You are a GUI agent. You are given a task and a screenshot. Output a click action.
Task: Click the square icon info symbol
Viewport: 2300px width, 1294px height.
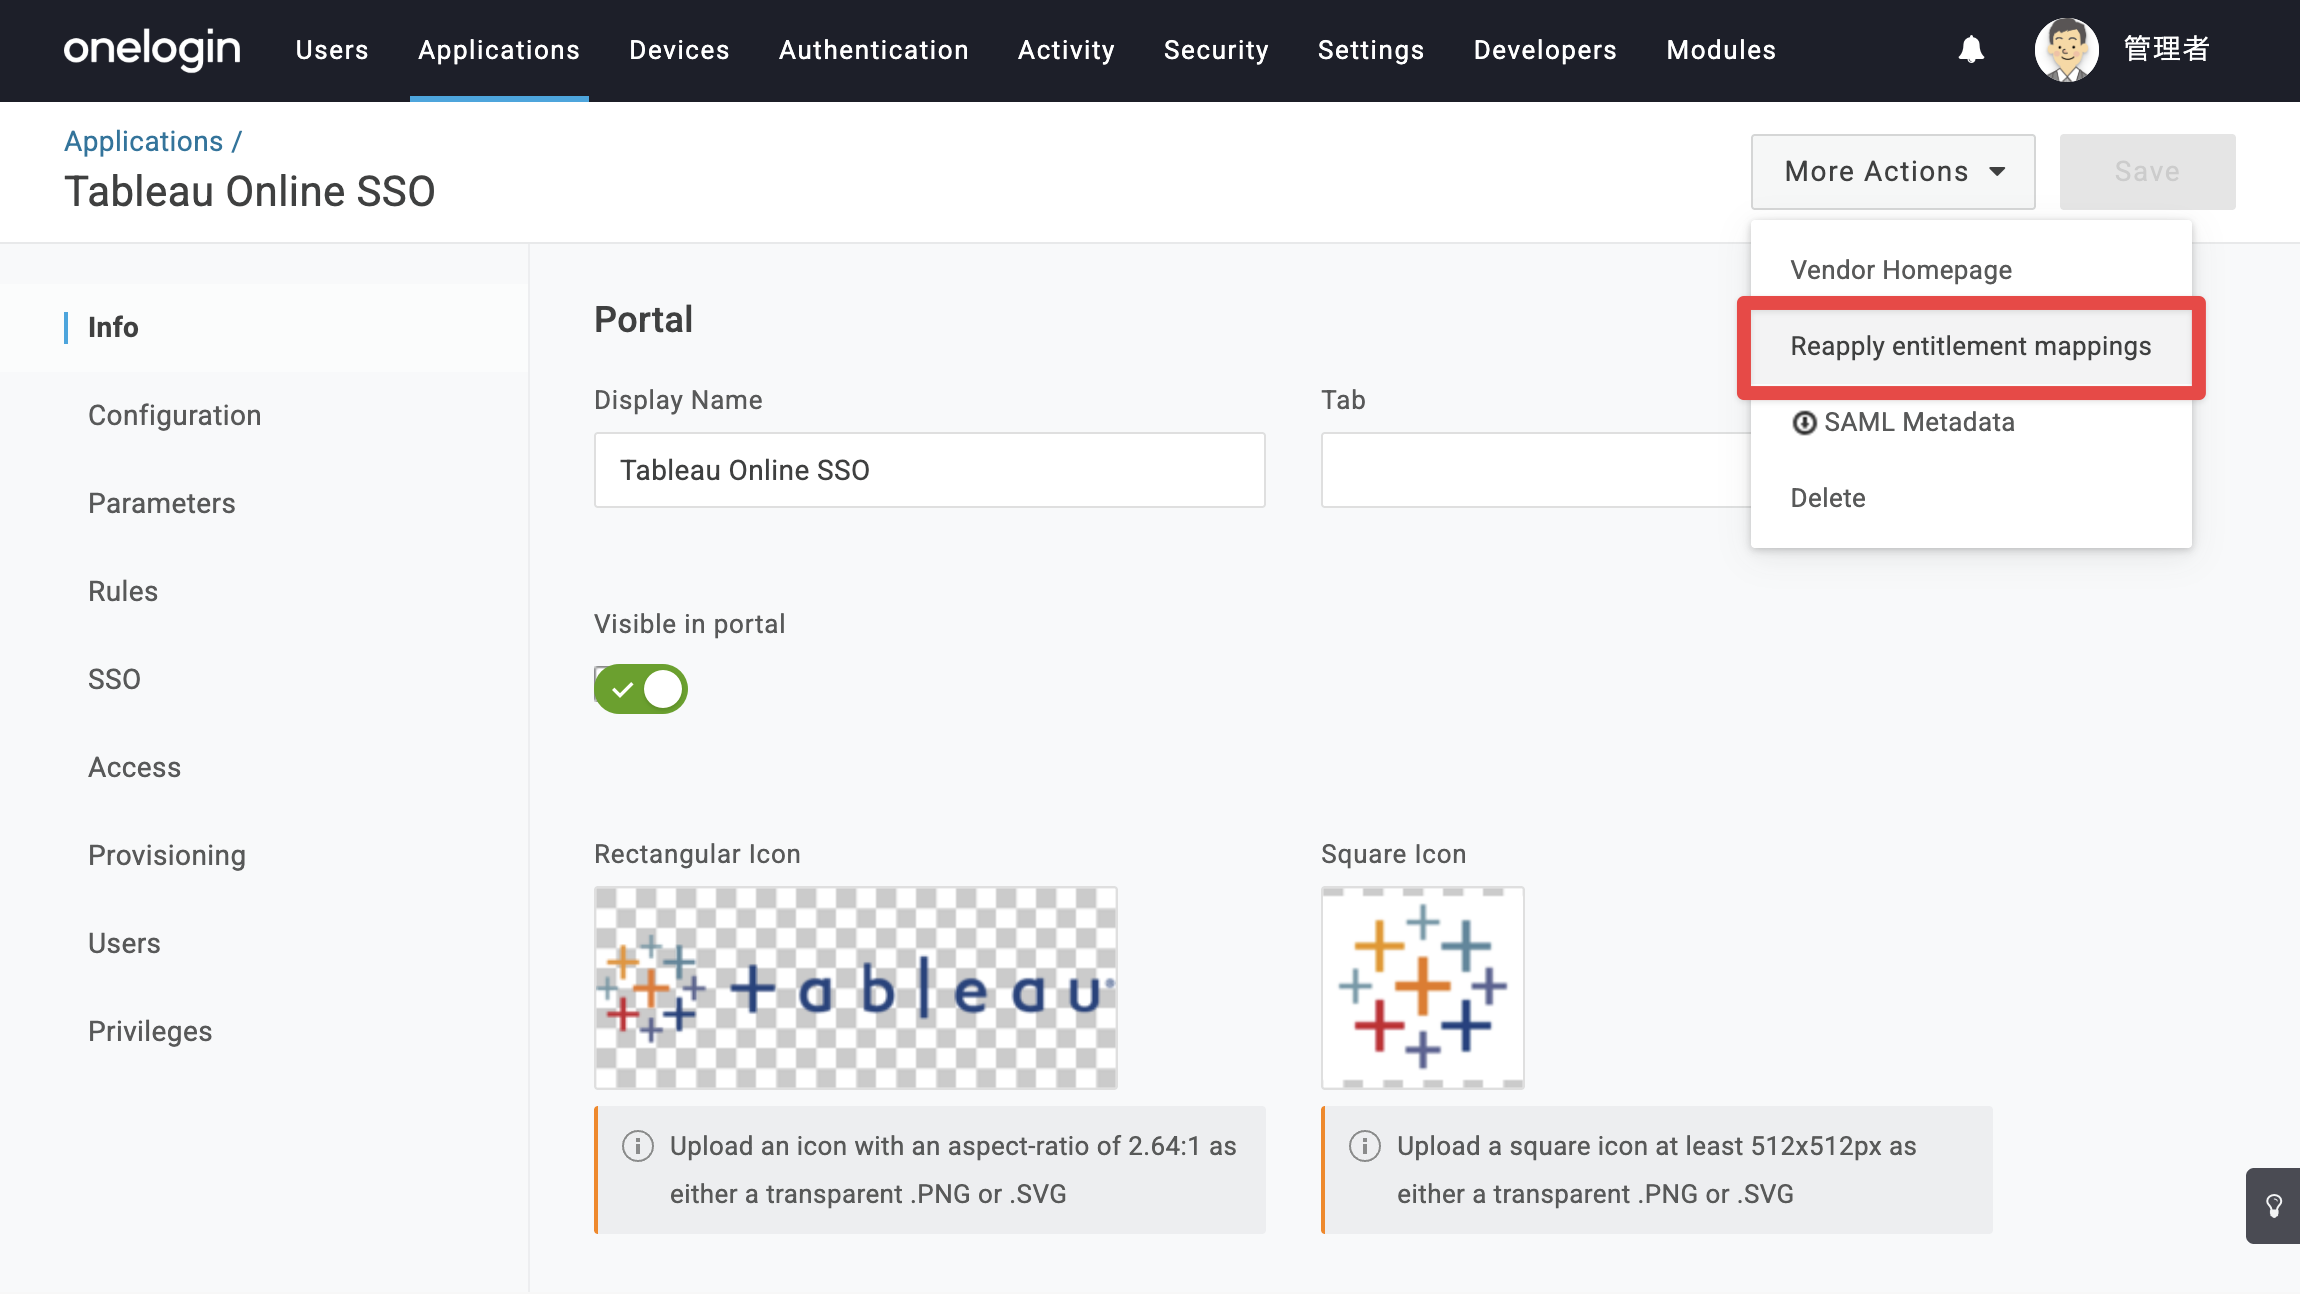[1365, 1146]
